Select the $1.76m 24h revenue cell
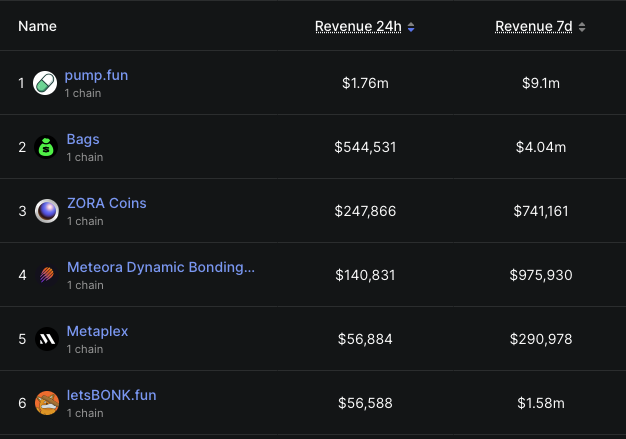Viewport: 626px width, 439px height. 365,83
